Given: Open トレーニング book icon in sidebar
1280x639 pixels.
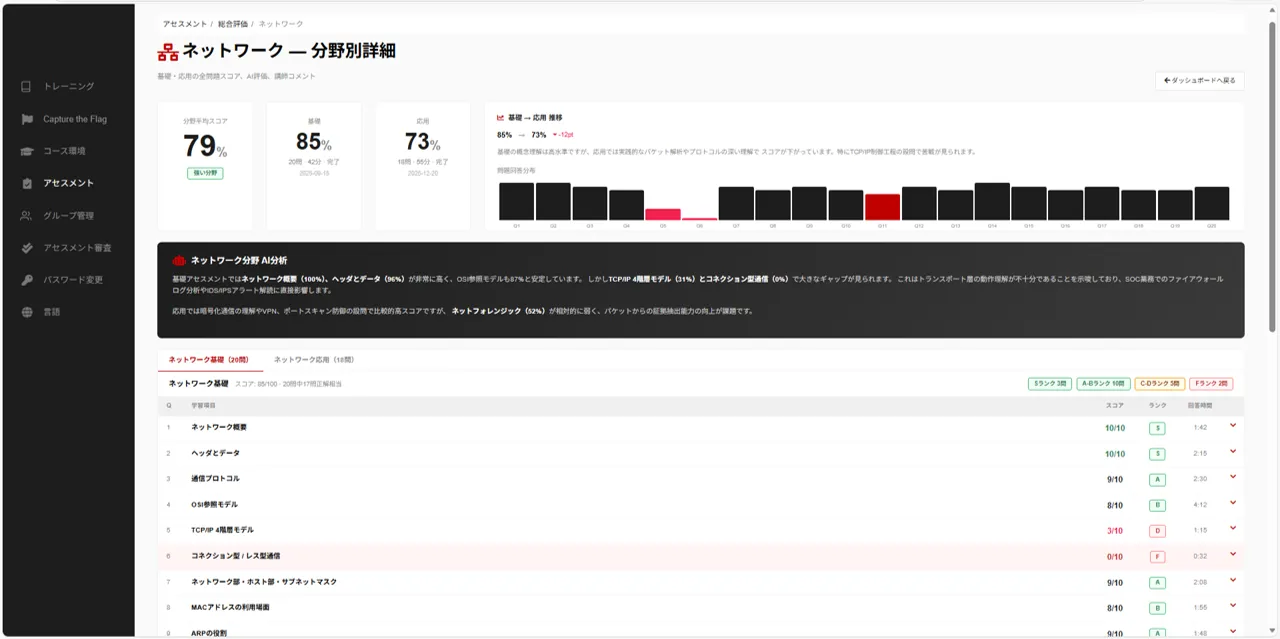Looking at the screenshot, I should (x=27, y=87).
